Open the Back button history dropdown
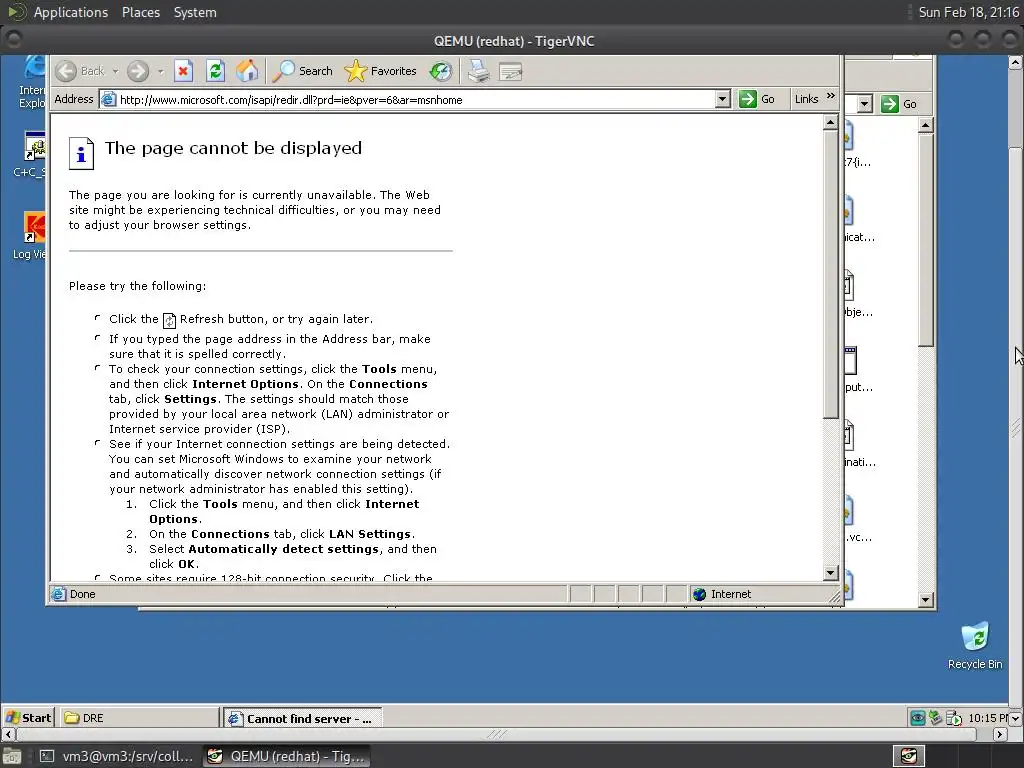Screen dimensions: 1024x768 [115, 71]
